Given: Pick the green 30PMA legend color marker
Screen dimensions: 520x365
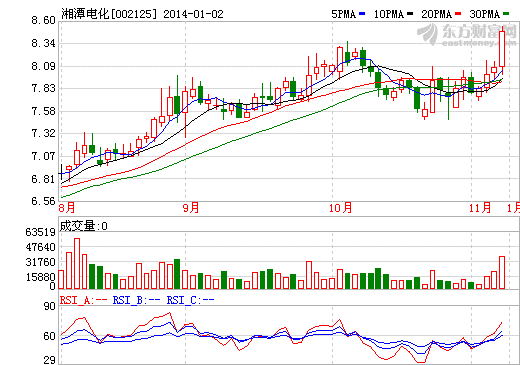Looking at the screenshot, I should 506,14.
